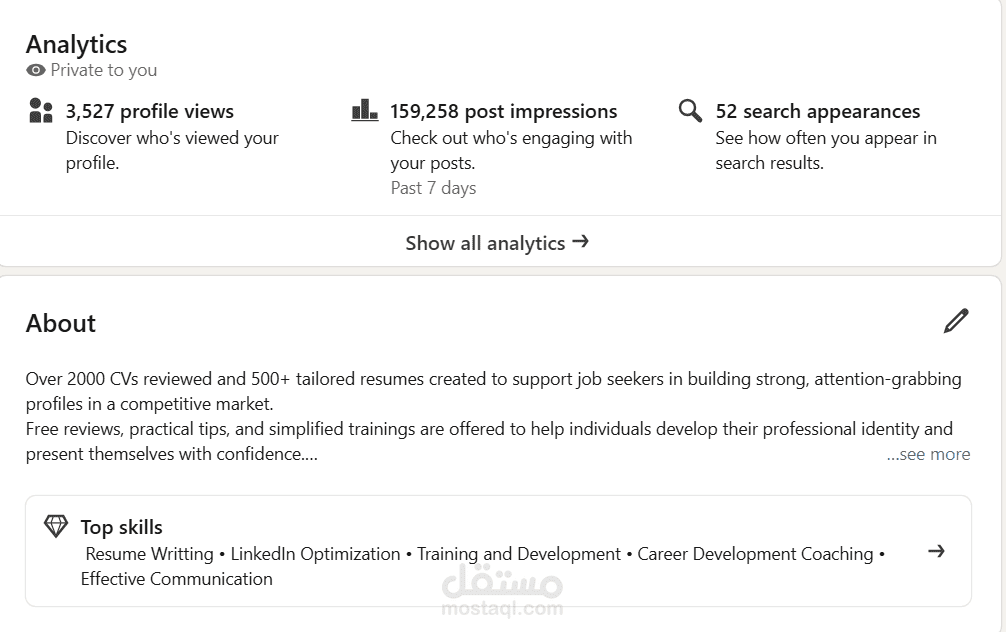Open 52 search appearances
This screenshot has height=632, width=1006.
pos(817,111)
